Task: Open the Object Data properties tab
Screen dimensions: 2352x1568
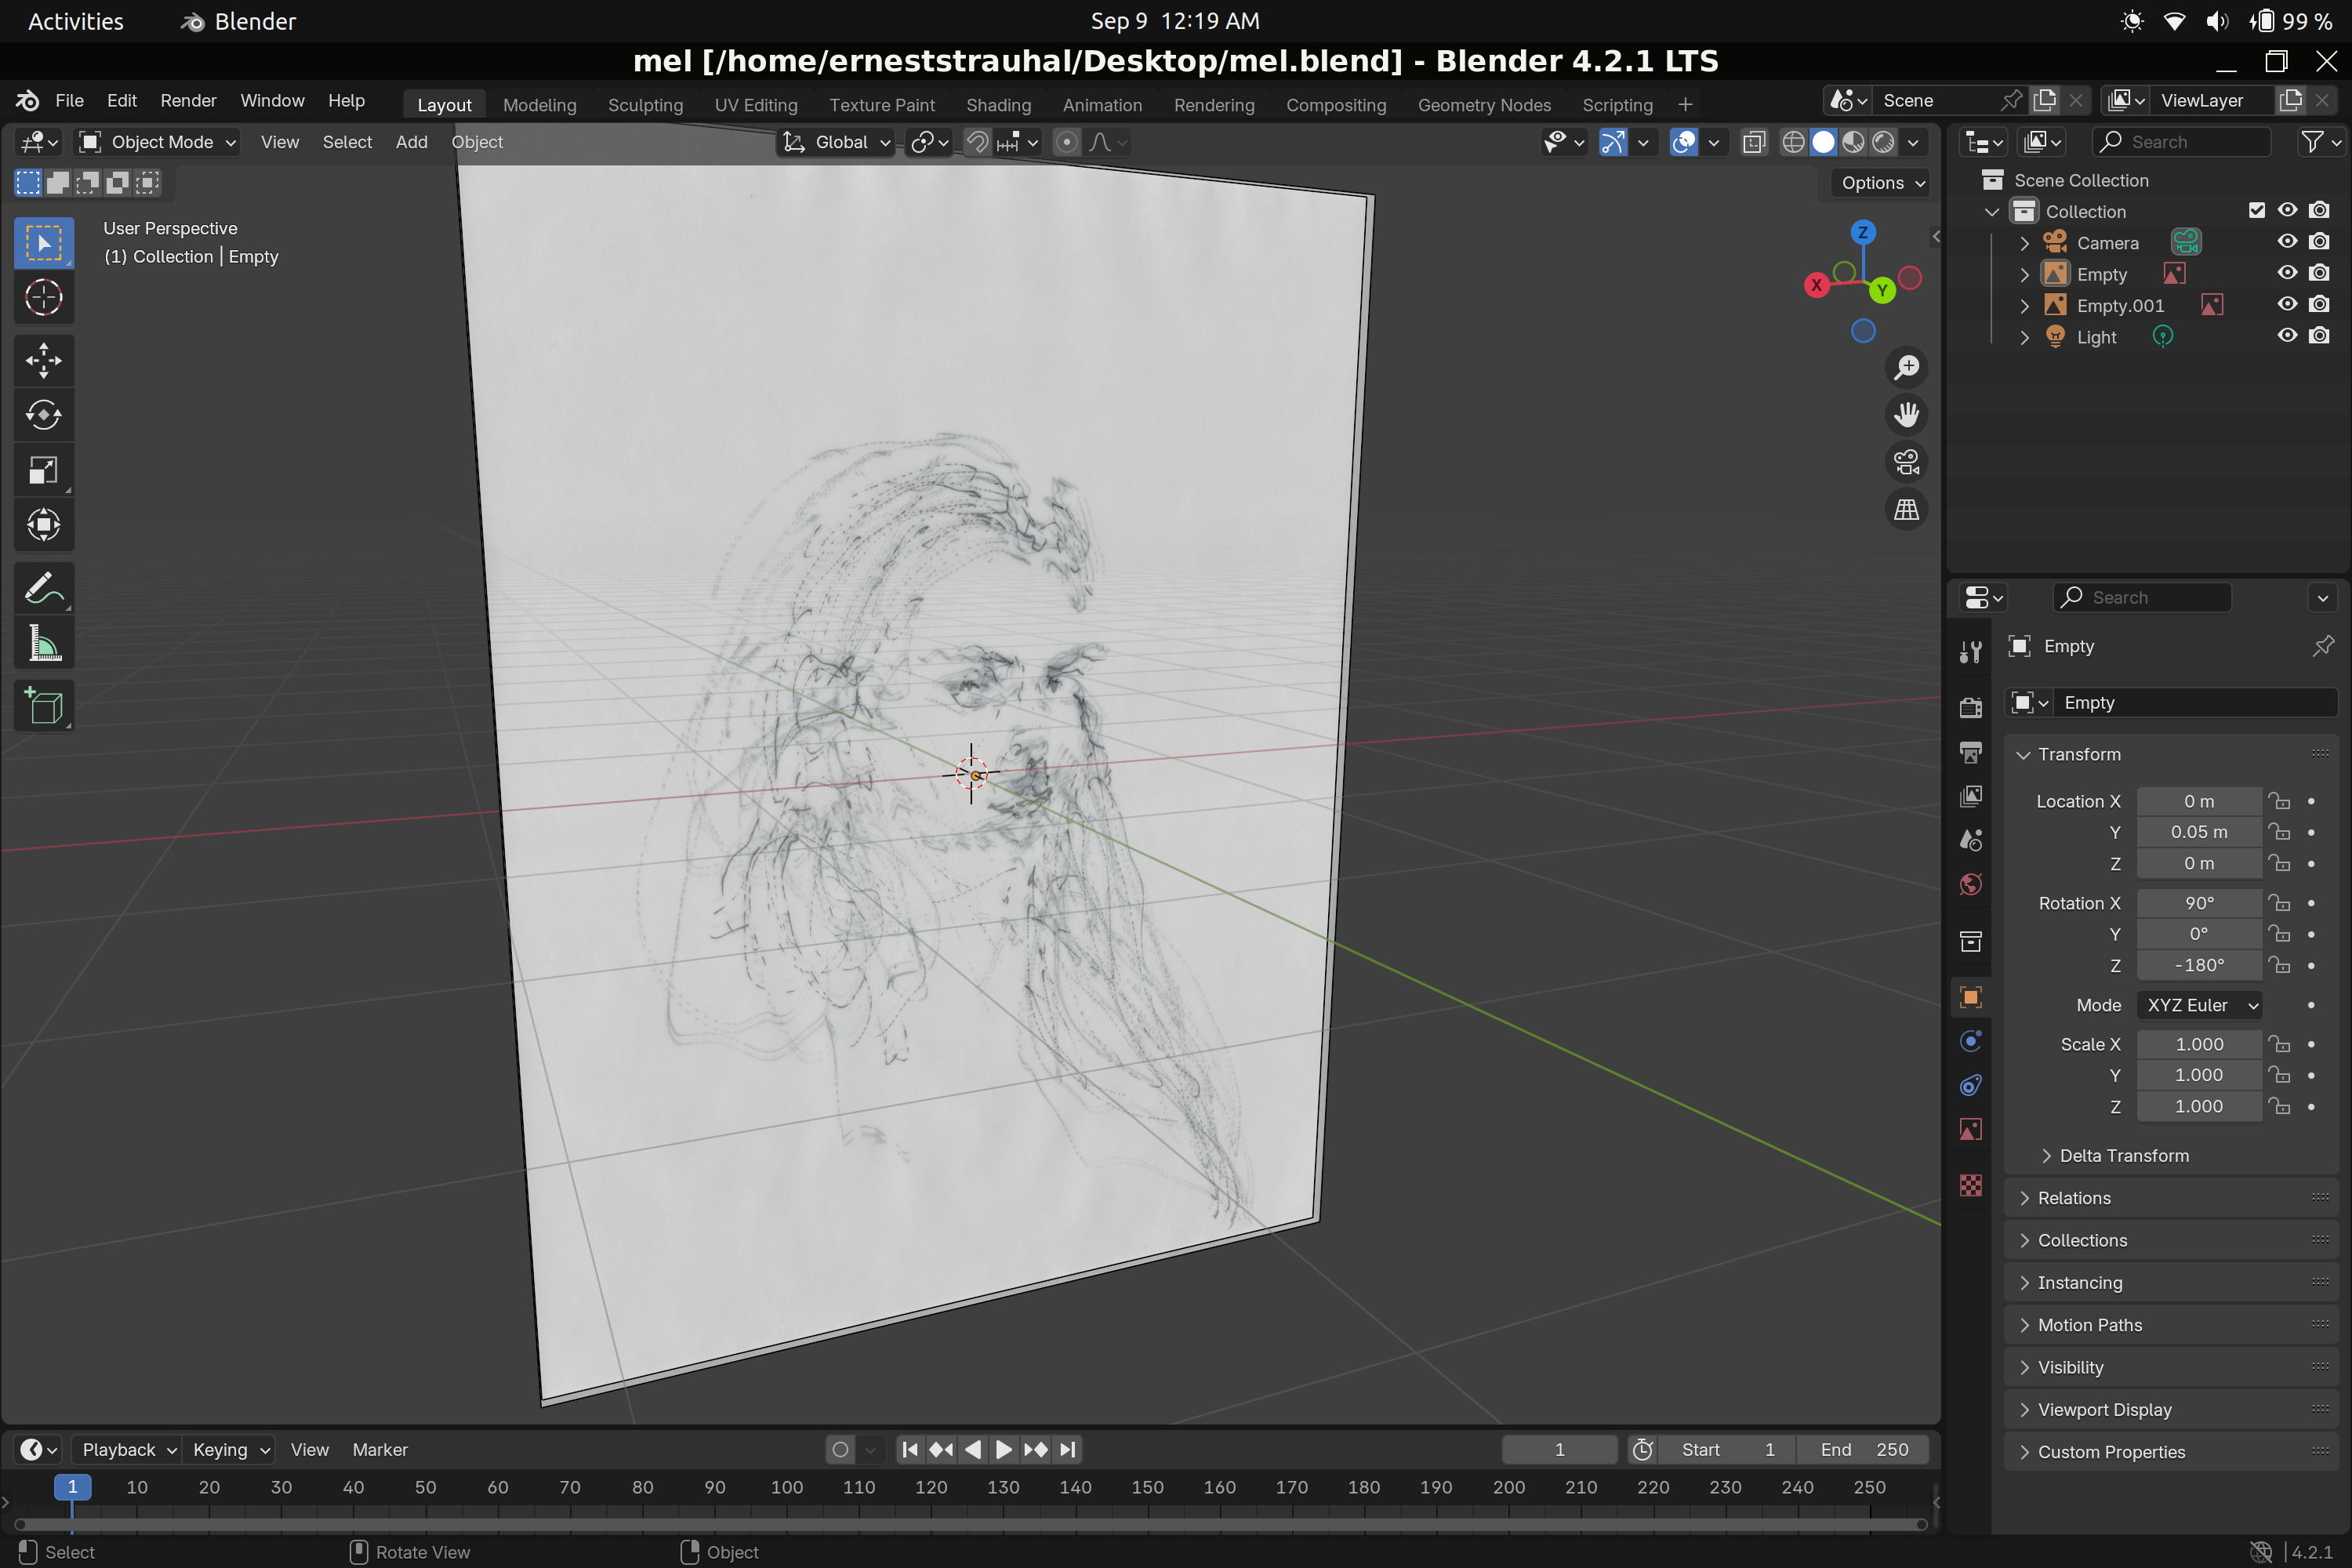Action: [x=1970, y=1130]
